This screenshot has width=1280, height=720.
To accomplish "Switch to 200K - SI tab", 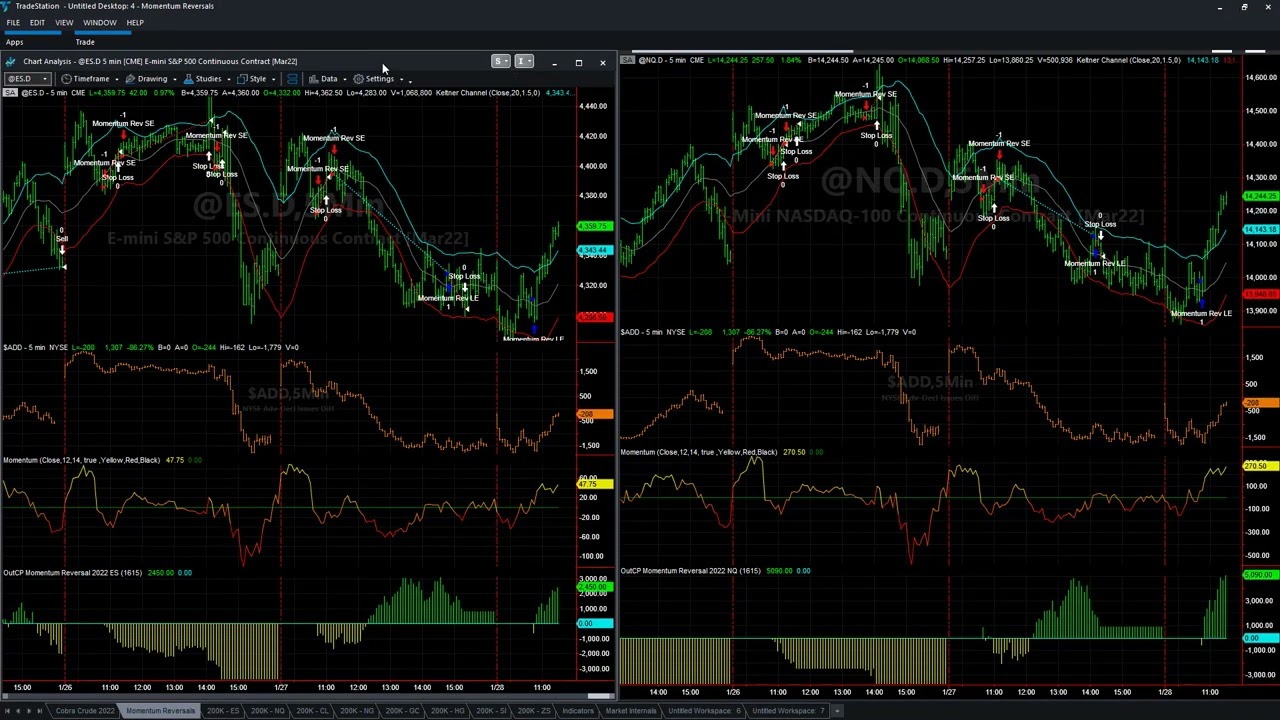I will tap(491, 711).
